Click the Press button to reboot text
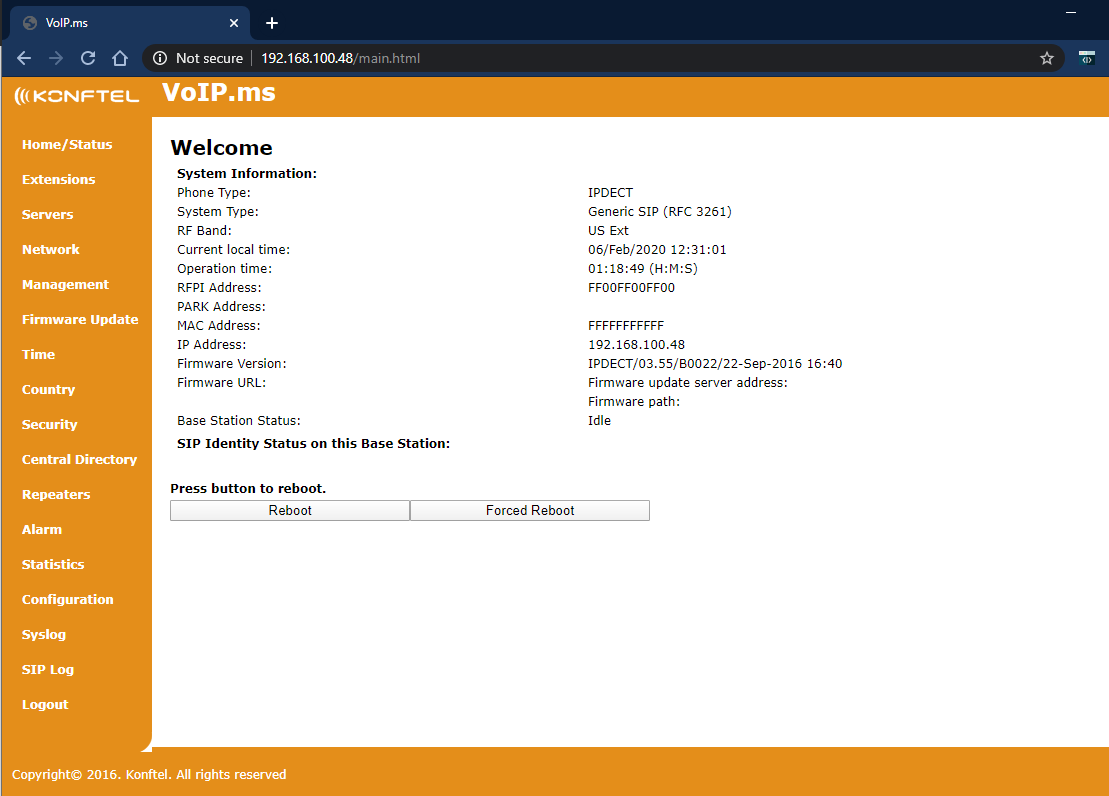1109x796 pixels. [x=248, y=488]
